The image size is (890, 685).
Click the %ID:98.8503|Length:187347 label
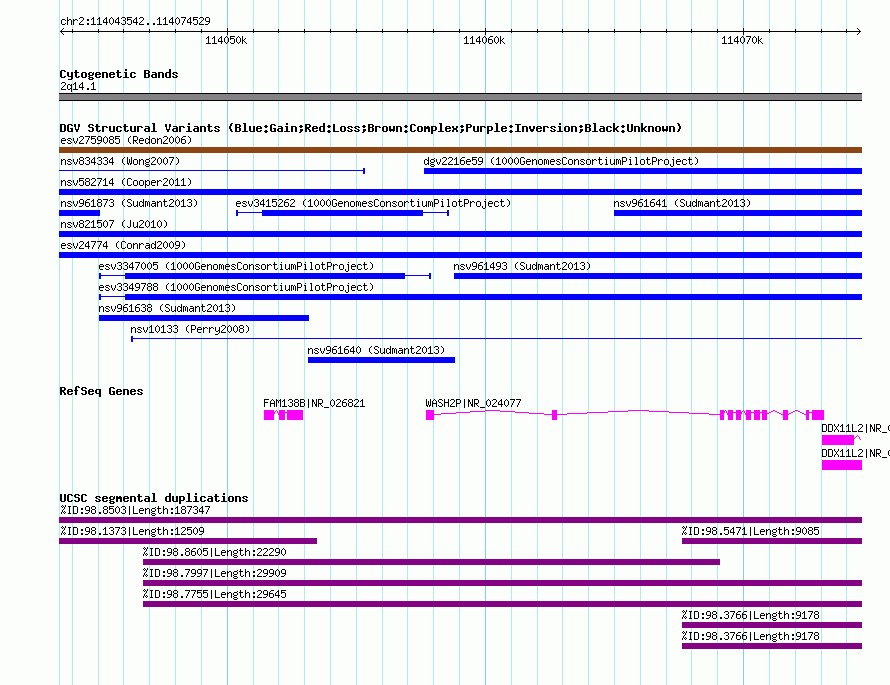135,510
